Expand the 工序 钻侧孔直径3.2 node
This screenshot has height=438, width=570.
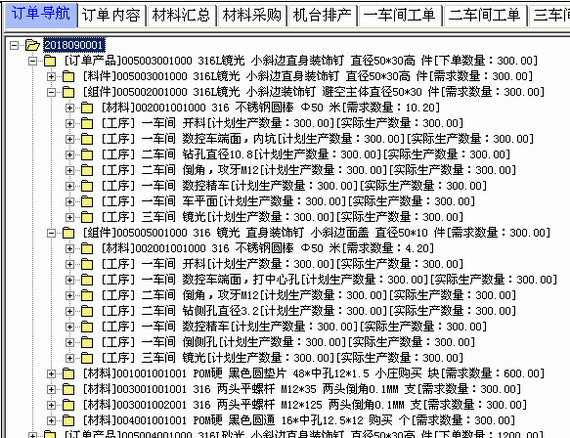point(70,311)
